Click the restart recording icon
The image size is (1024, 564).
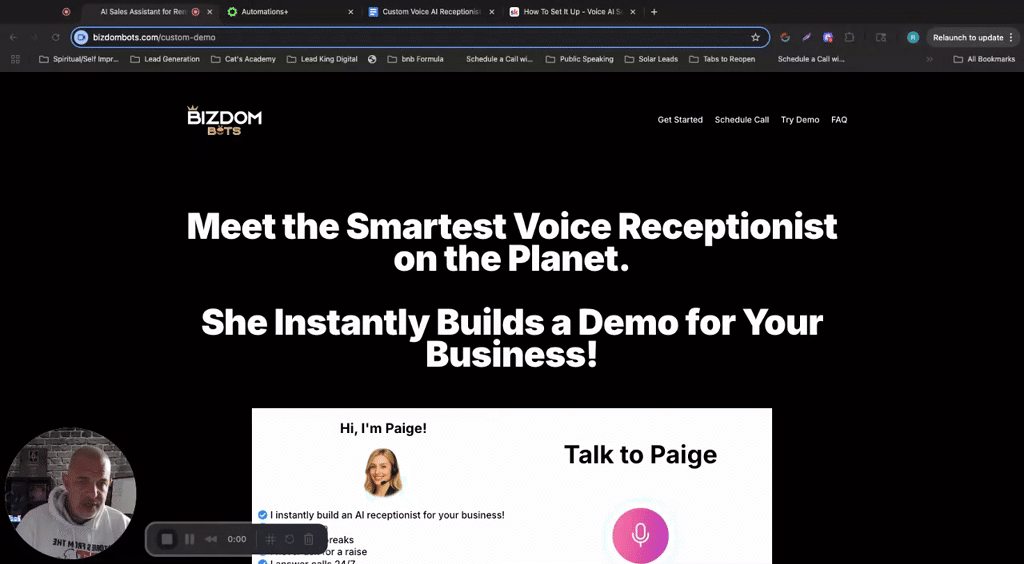coord(289,539)
